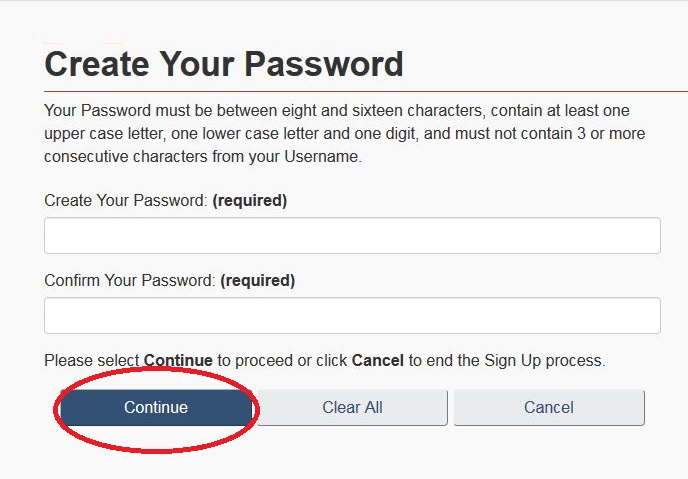Cancel the Sign Up process button
Image resolution: width=688 pixels, height=479 pixels.
[549, 408]
